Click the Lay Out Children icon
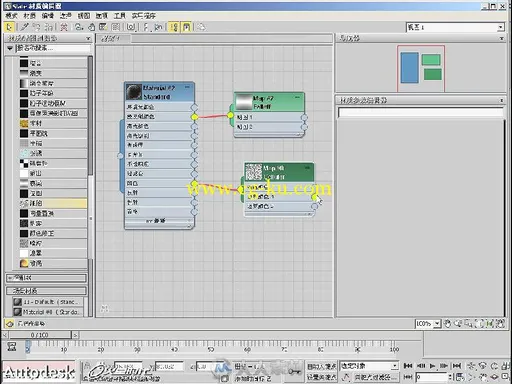The width and height of the screenshot is (512, 384). [158, 27]
